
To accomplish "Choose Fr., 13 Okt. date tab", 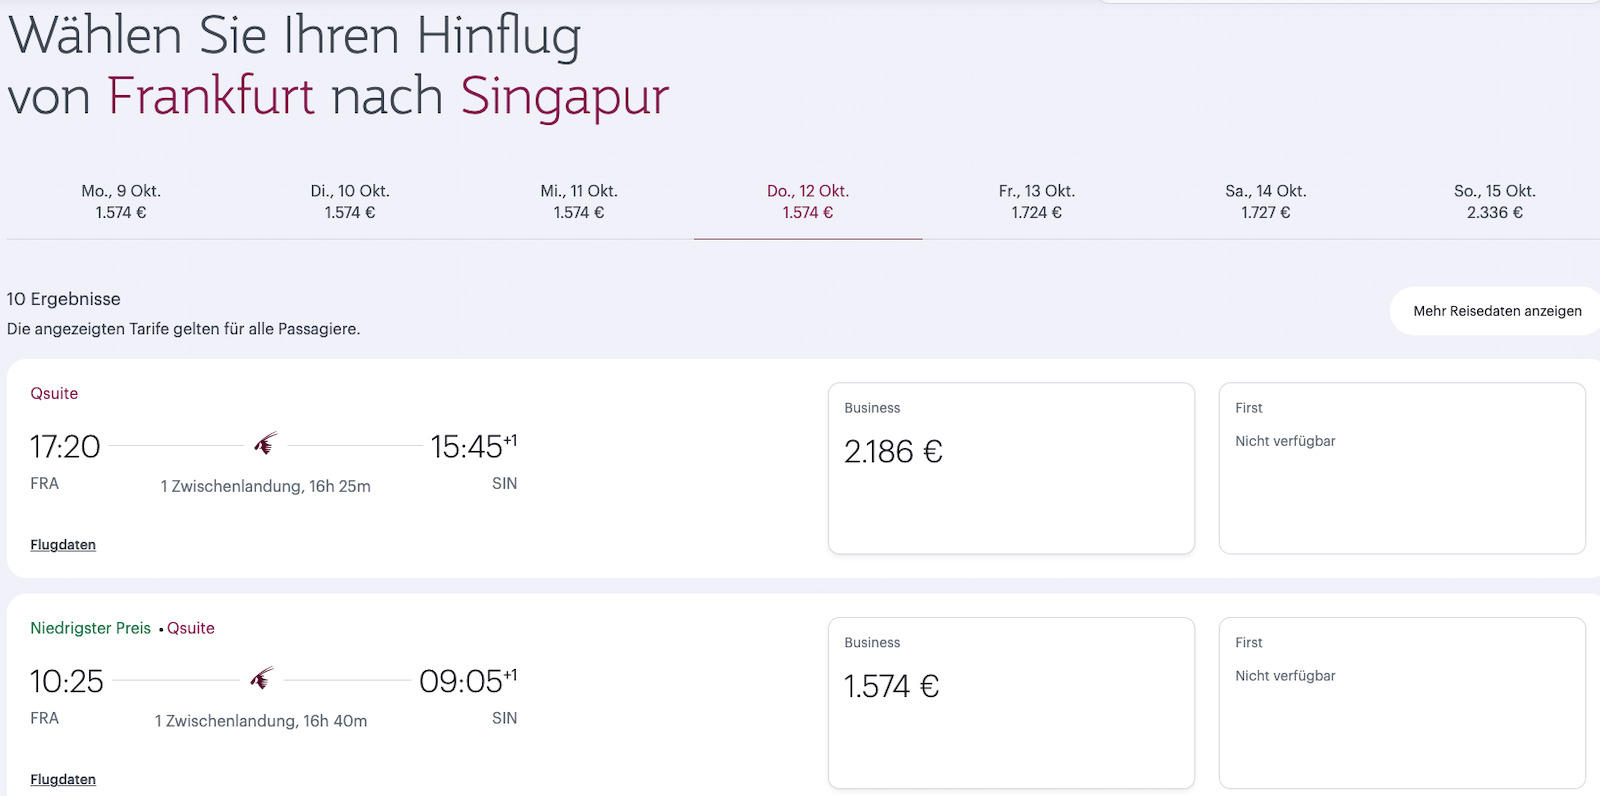I will (1037, 202).
